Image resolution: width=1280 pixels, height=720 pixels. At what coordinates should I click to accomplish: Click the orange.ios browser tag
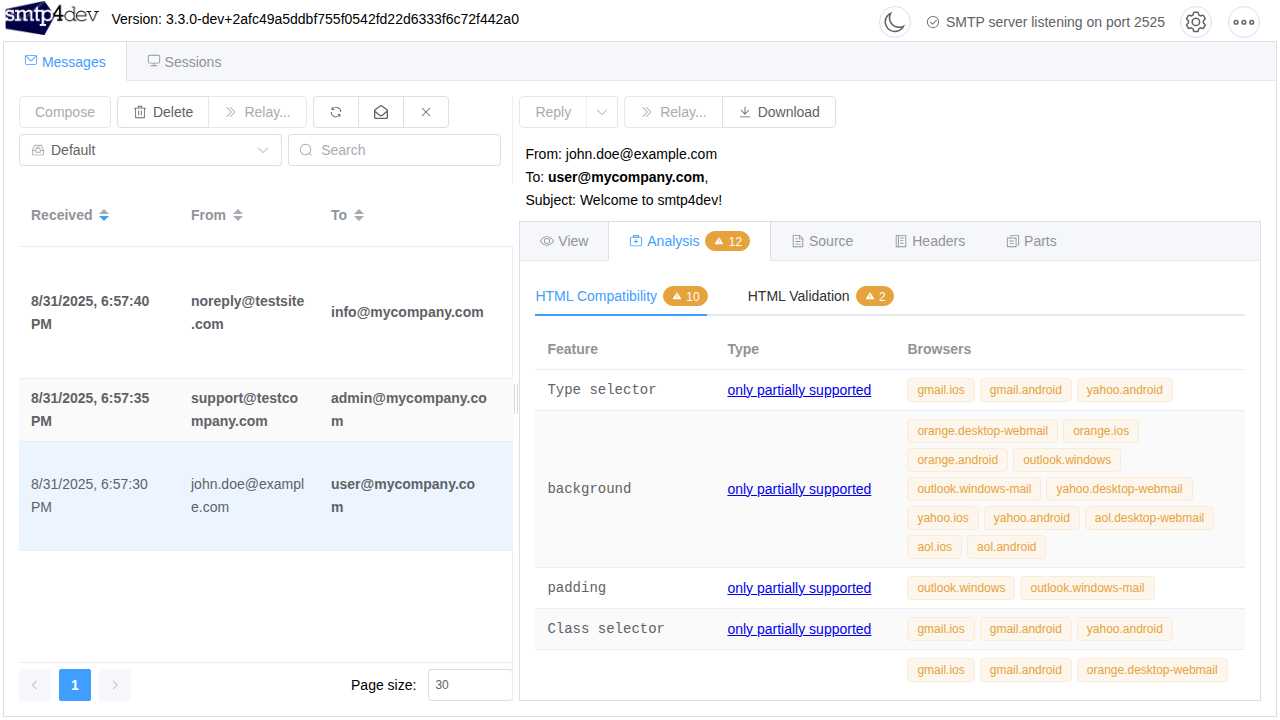1101,431
